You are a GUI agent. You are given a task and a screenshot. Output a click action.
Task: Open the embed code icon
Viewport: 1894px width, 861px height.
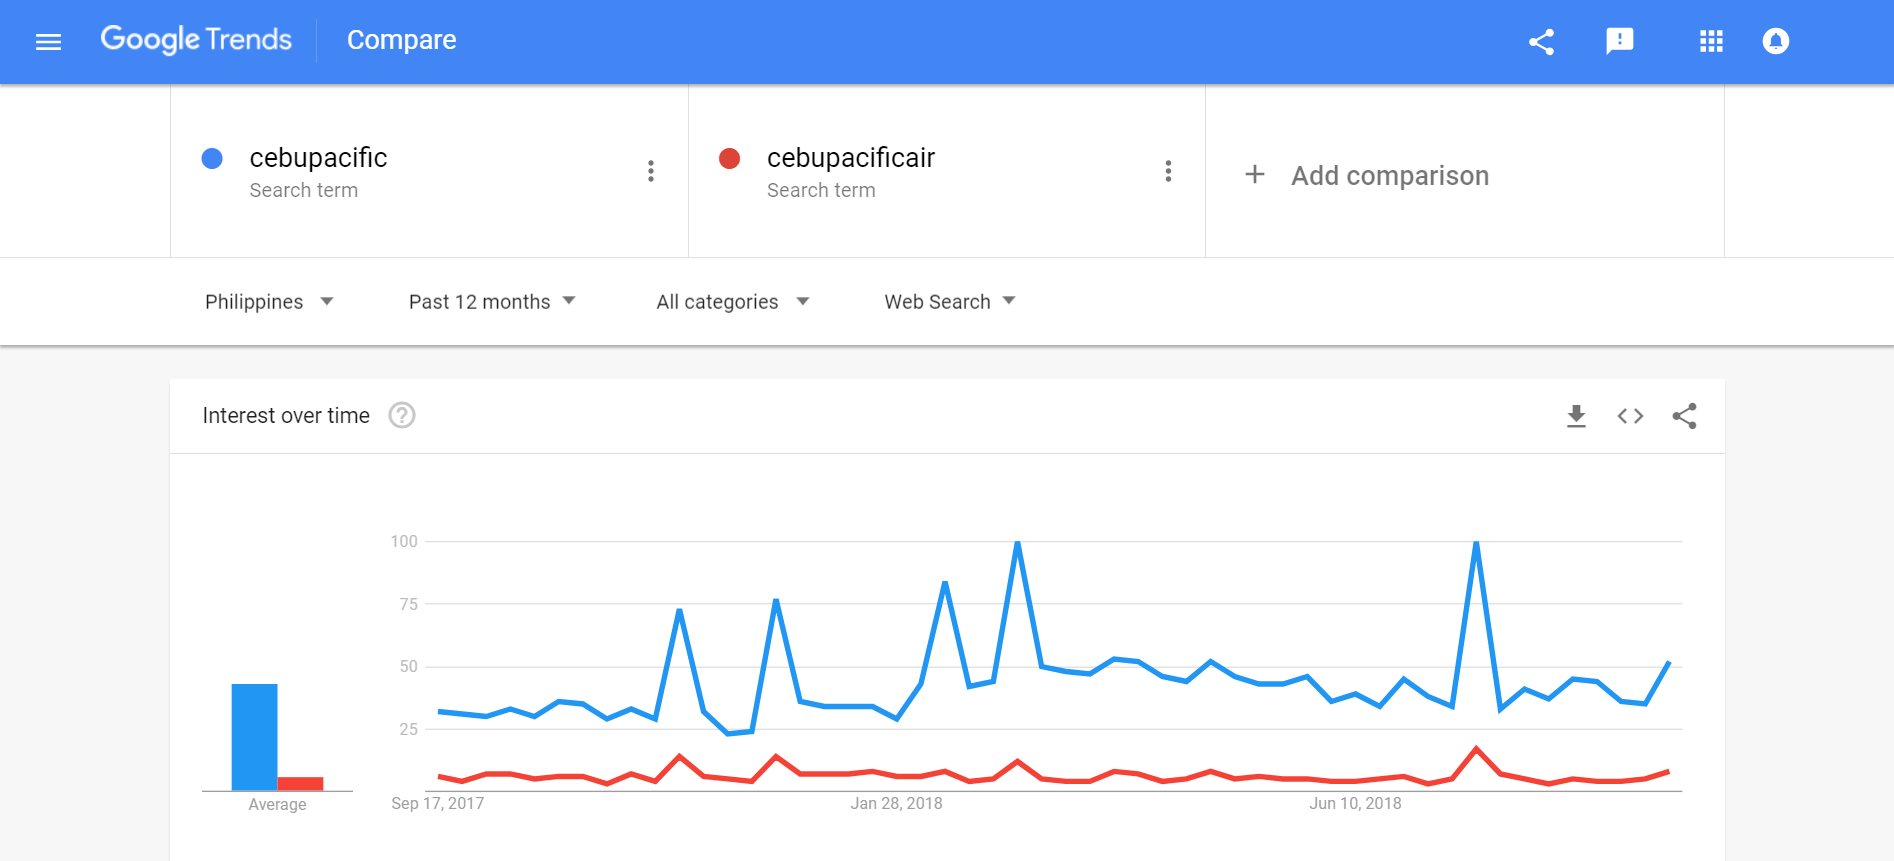tap(1630, 416)
